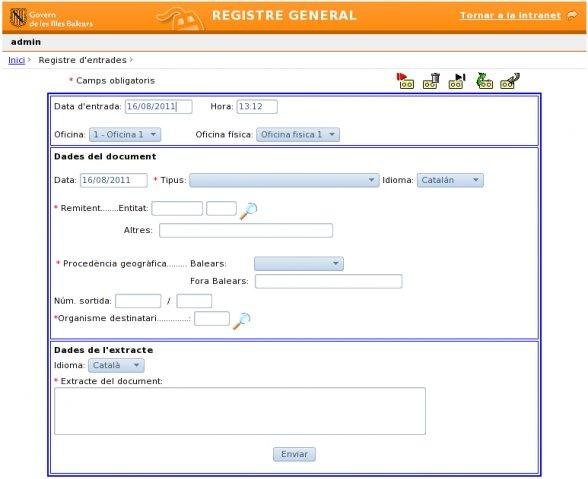
Task: Click the arrow icon next to Tornar a la intranet
Action: click(x=573, y=15)
